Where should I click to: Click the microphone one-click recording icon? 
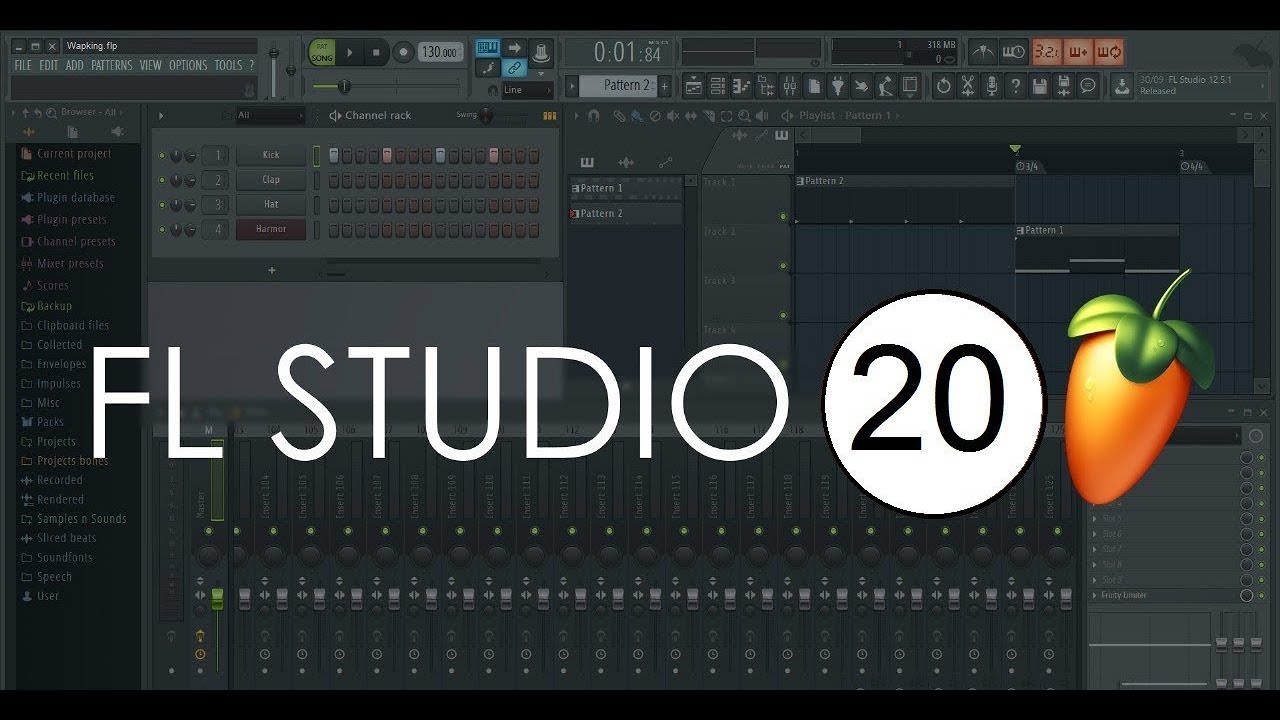click(992, 86)
